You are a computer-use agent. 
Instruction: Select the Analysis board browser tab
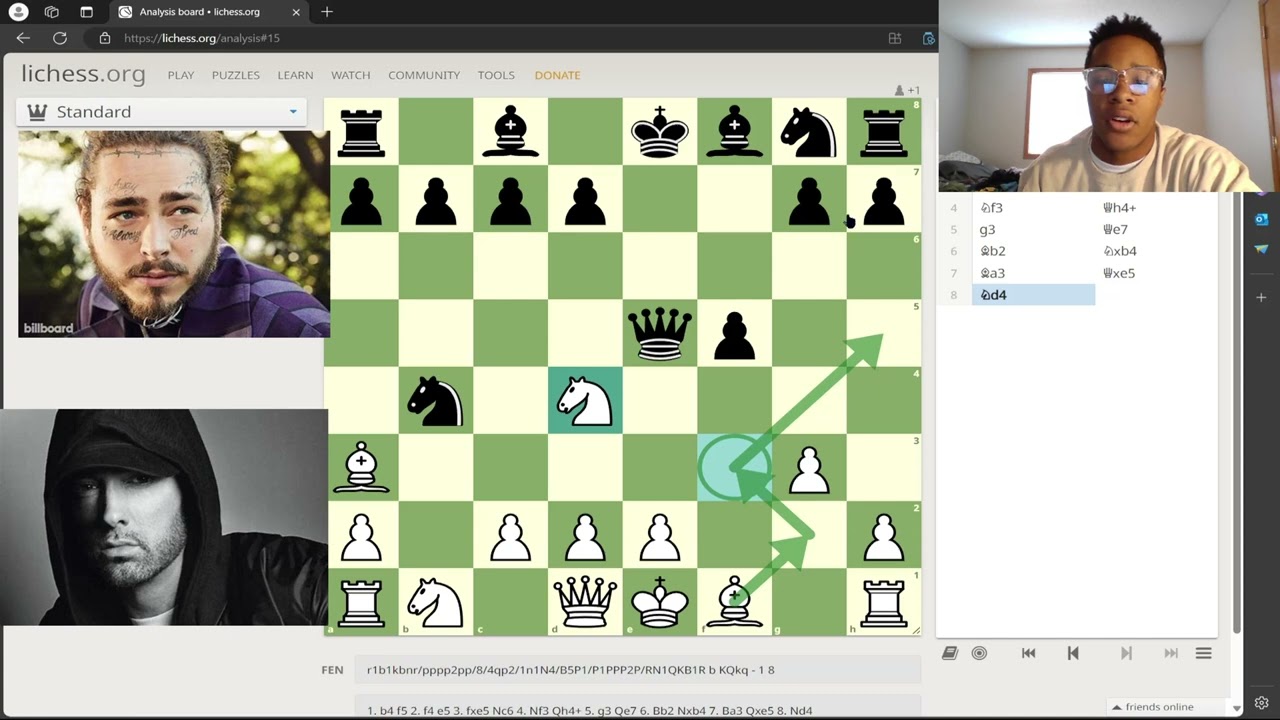208,12
